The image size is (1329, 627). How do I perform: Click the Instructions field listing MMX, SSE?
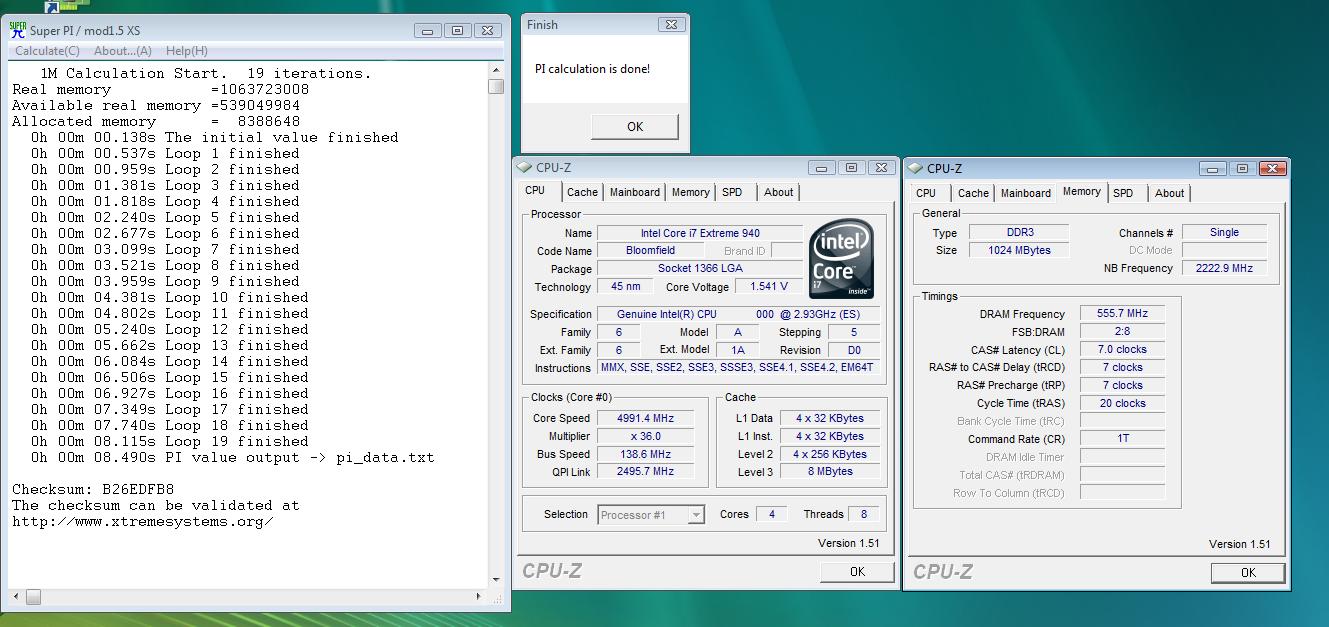tap(738, 368)
